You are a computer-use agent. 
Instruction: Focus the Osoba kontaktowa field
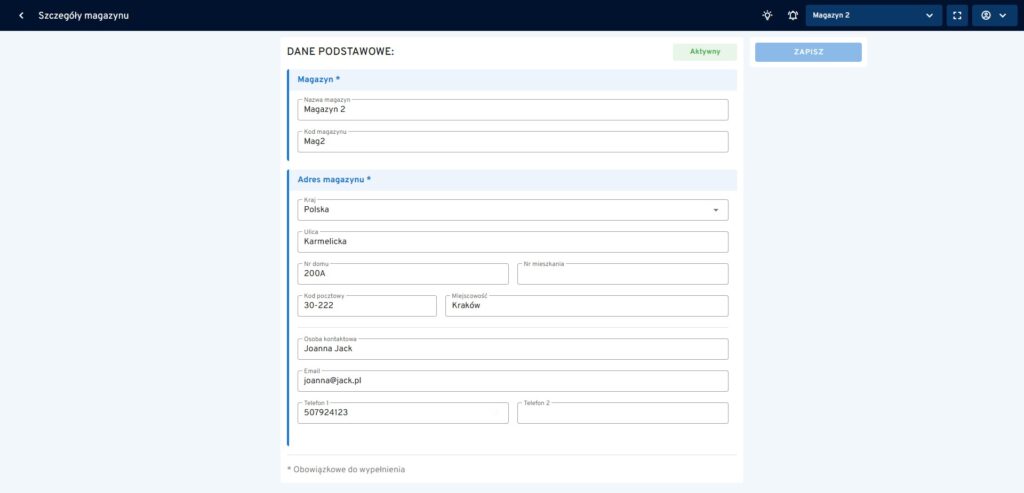[x=512, y=349]
